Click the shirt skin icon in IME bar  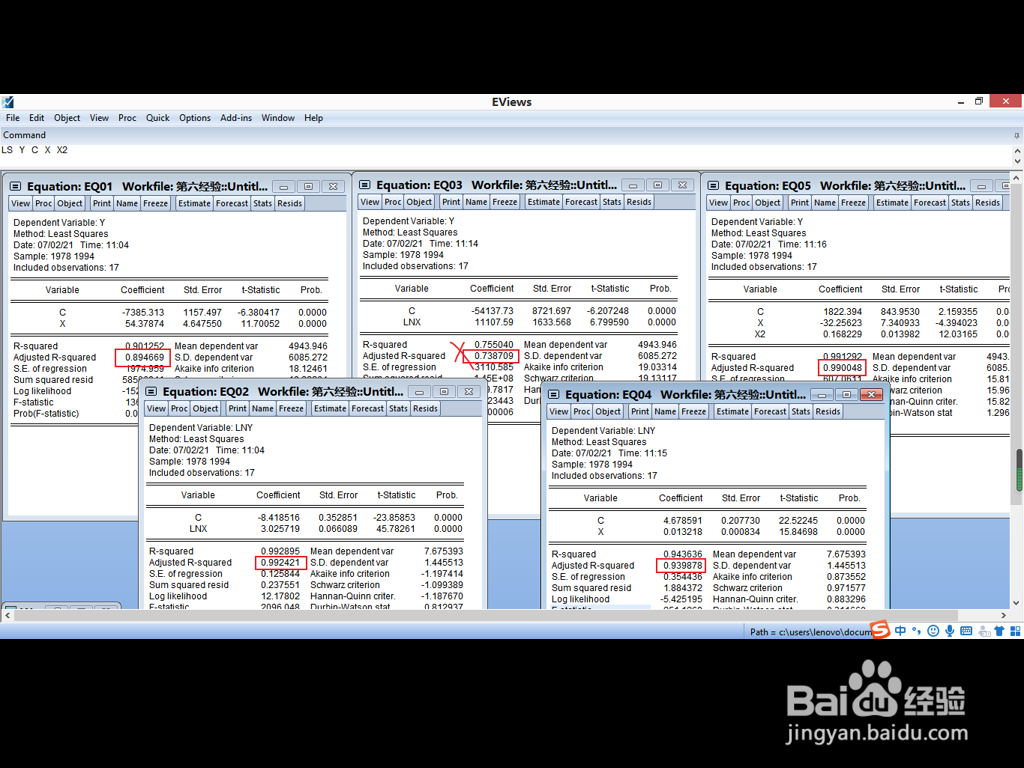pyautogui.click(x=999, y=631)
